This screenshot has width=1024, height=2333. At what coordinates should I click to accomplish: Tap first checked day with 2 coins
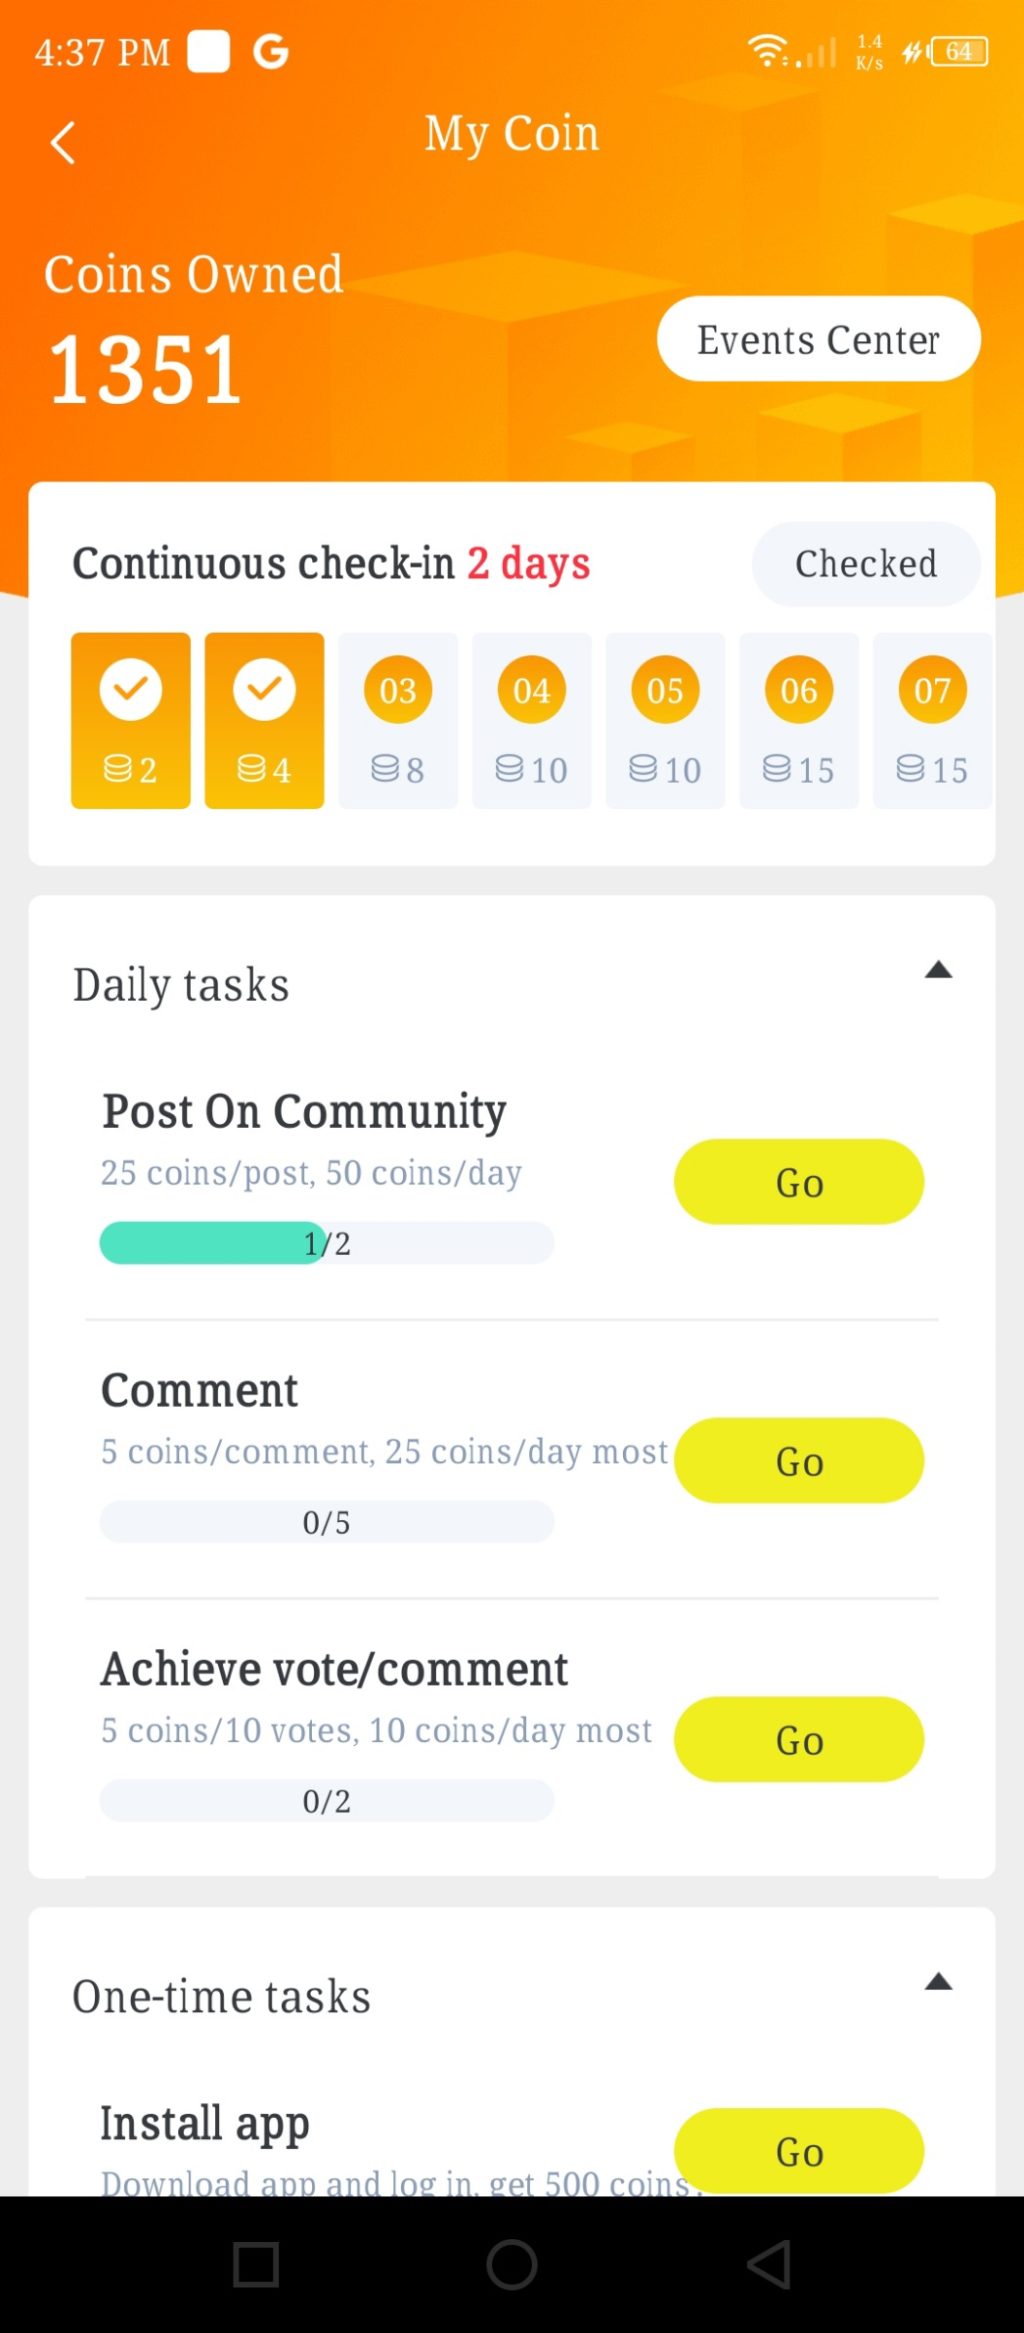[131, 720]
